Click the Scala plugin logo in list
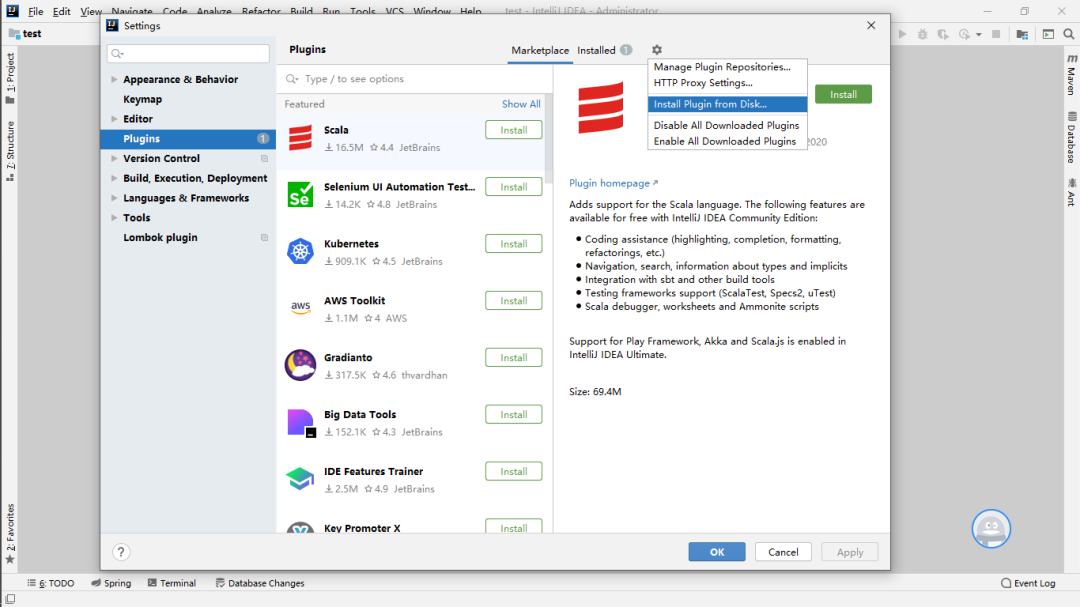 [300, 138]
